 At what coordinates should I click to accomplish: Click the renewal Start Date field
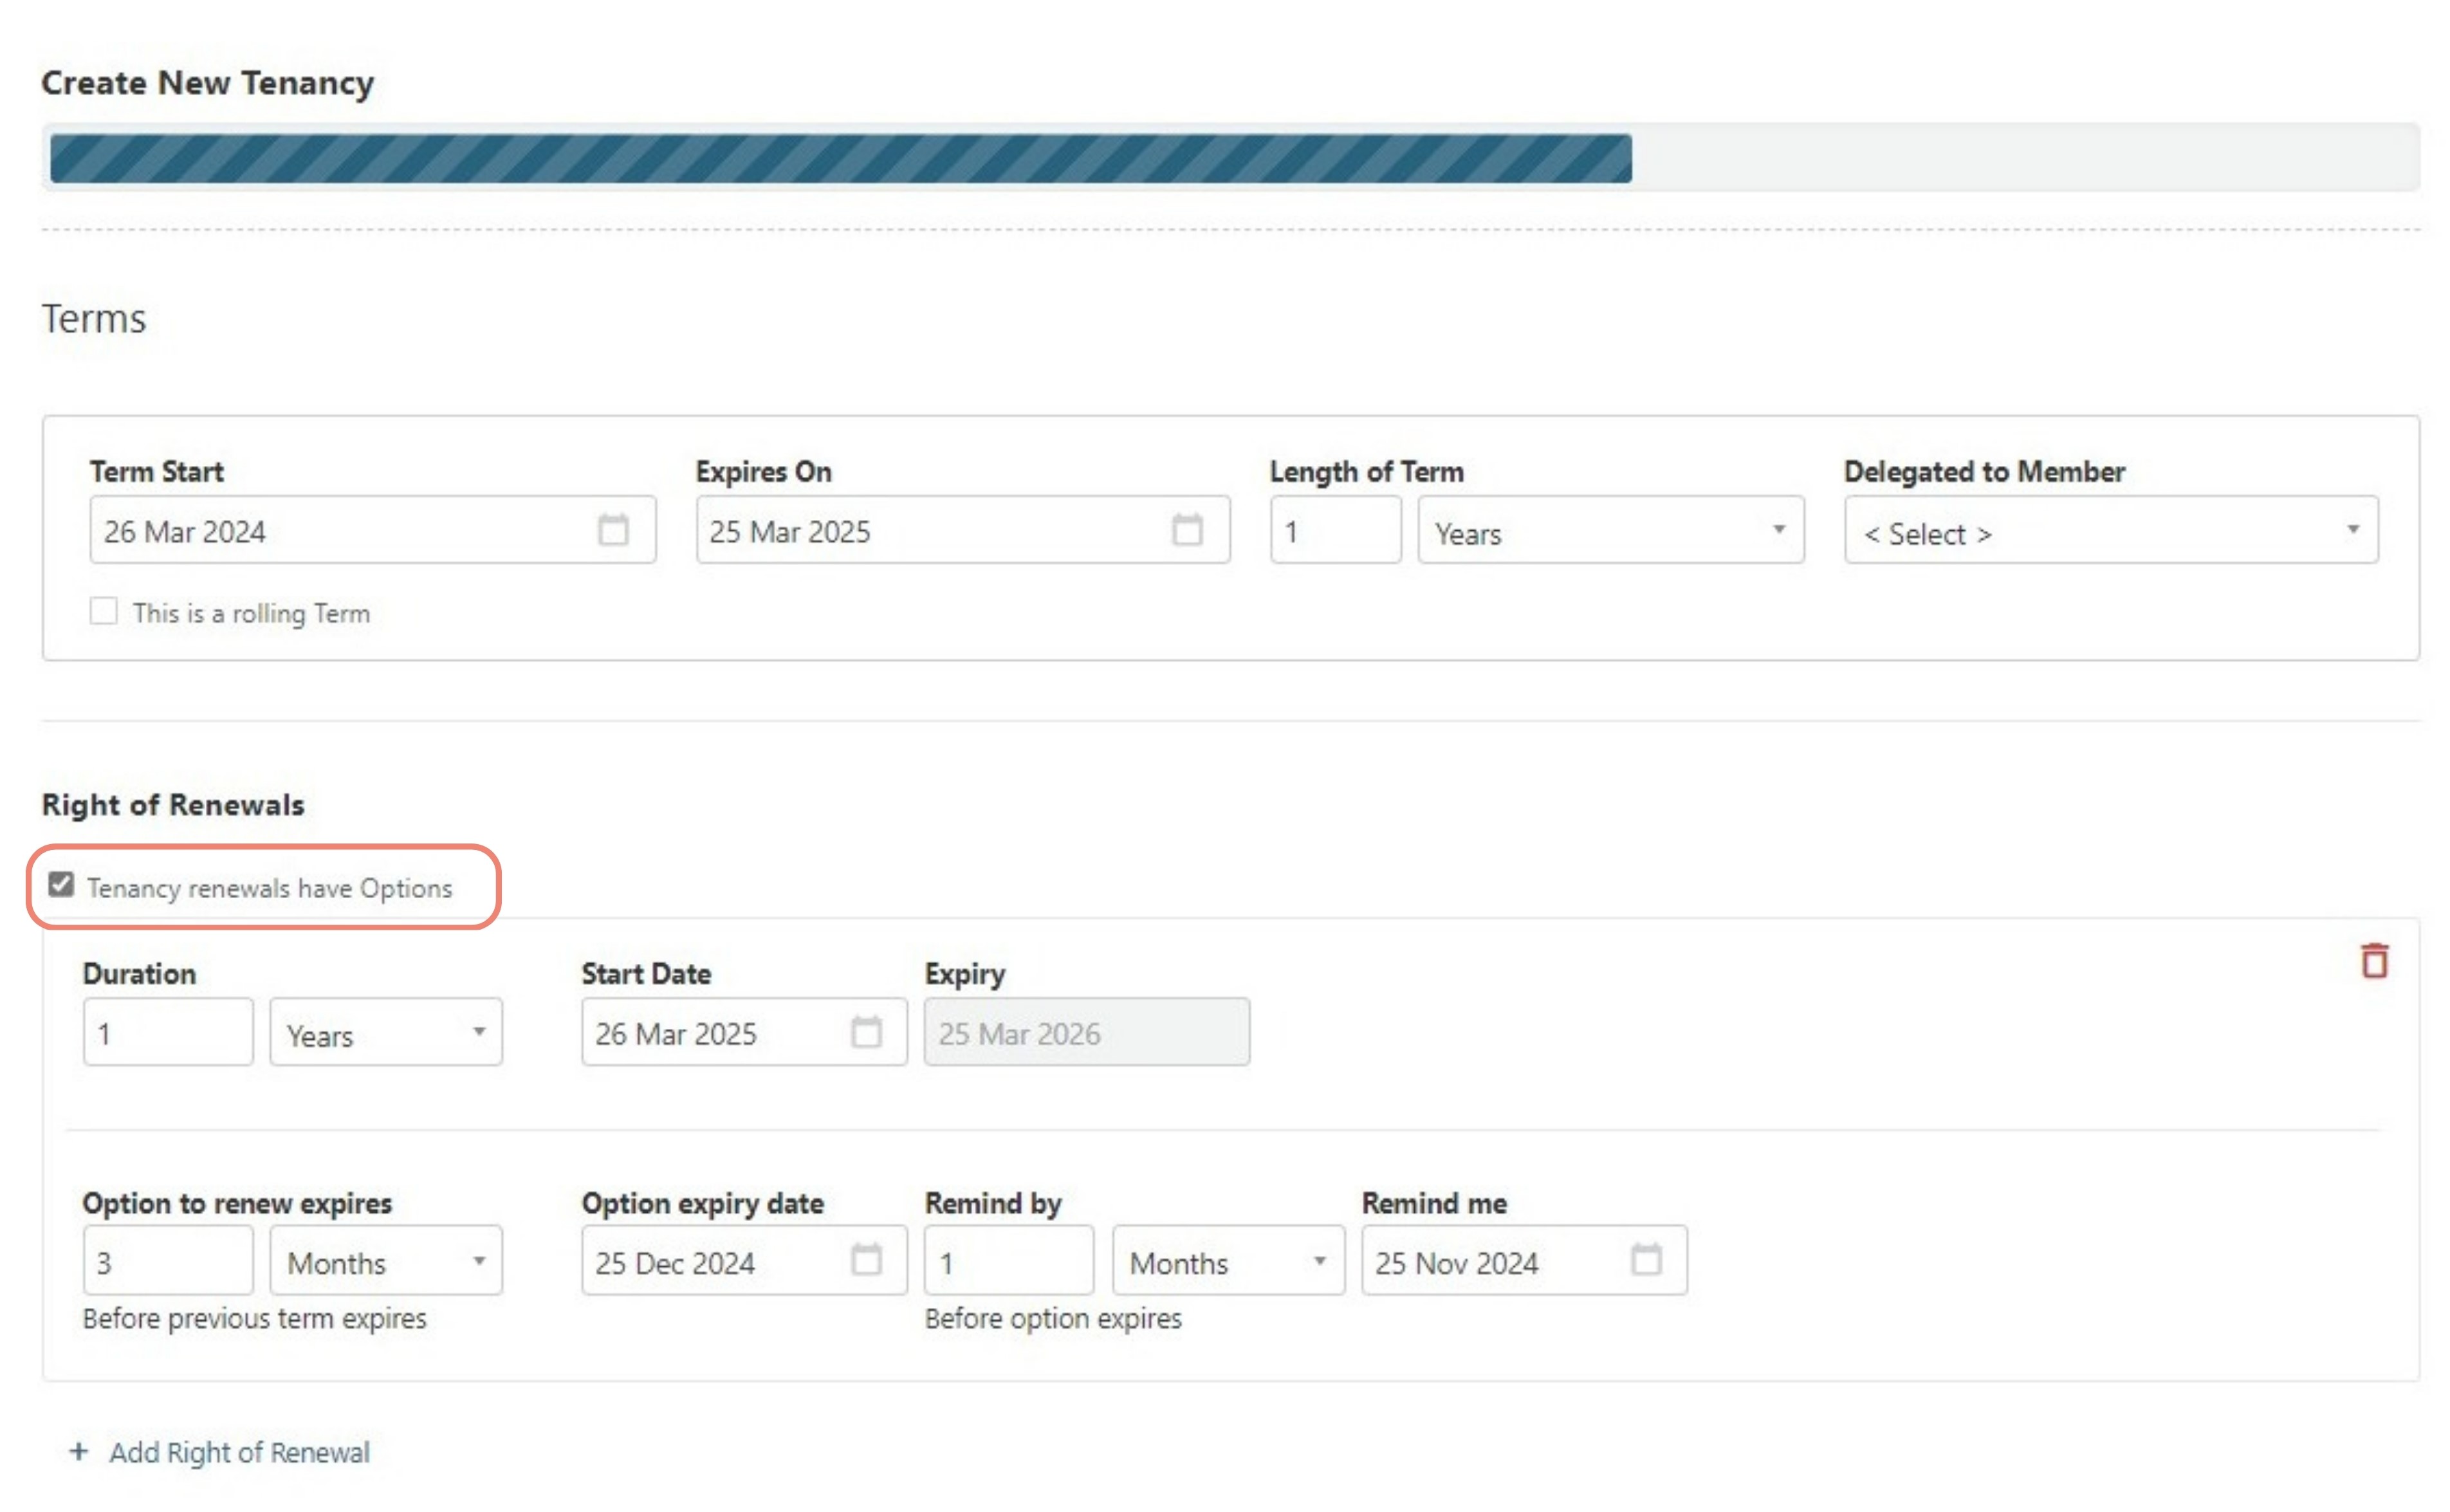coord(744,1032)
